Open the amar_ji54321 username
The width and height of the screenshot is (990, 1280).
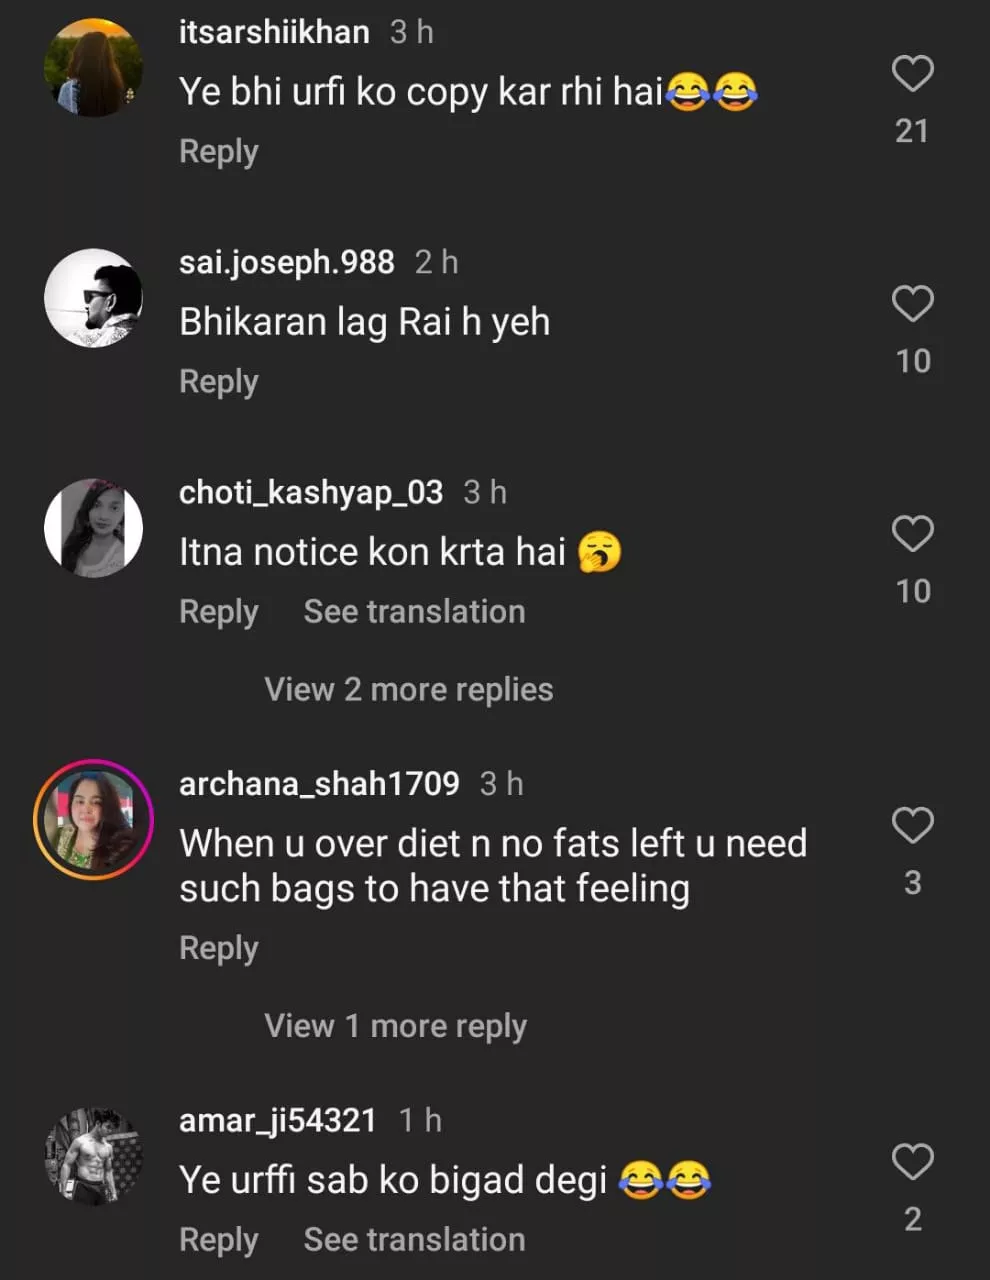coord(277,1120)
